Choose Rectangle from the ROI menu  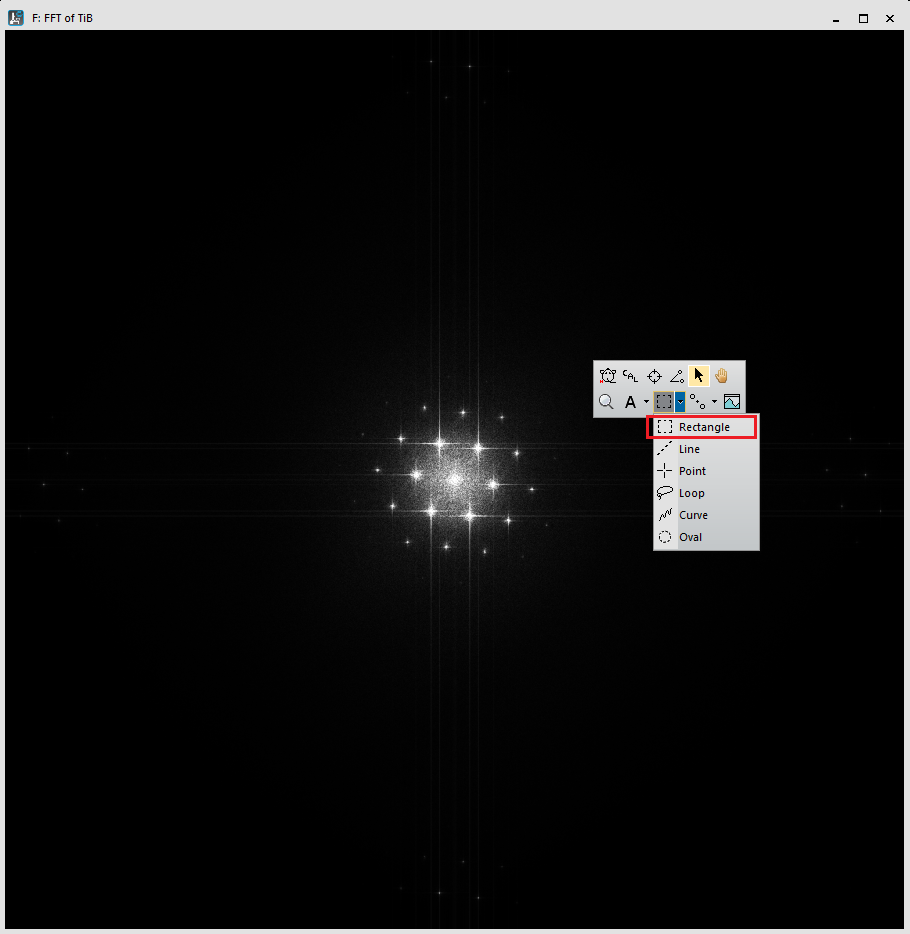(702, 427)
